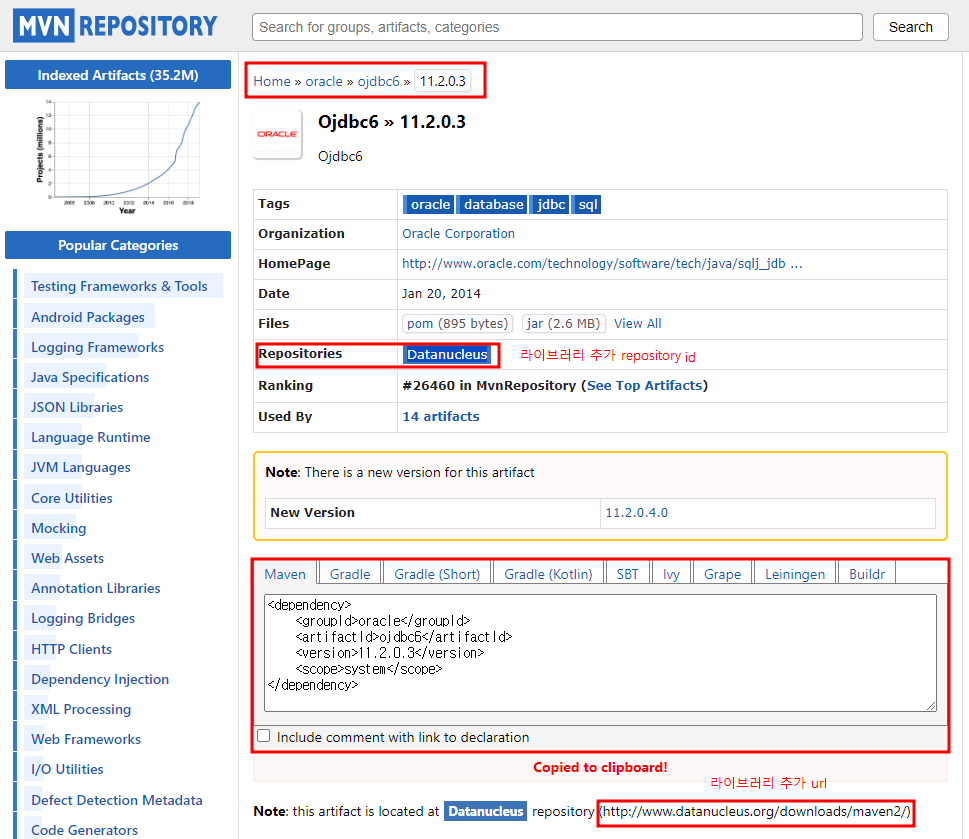The height and width of the screenshot is (839, 969).
Task: Click the MVN Repository logo
Action: tap(115, 26)
